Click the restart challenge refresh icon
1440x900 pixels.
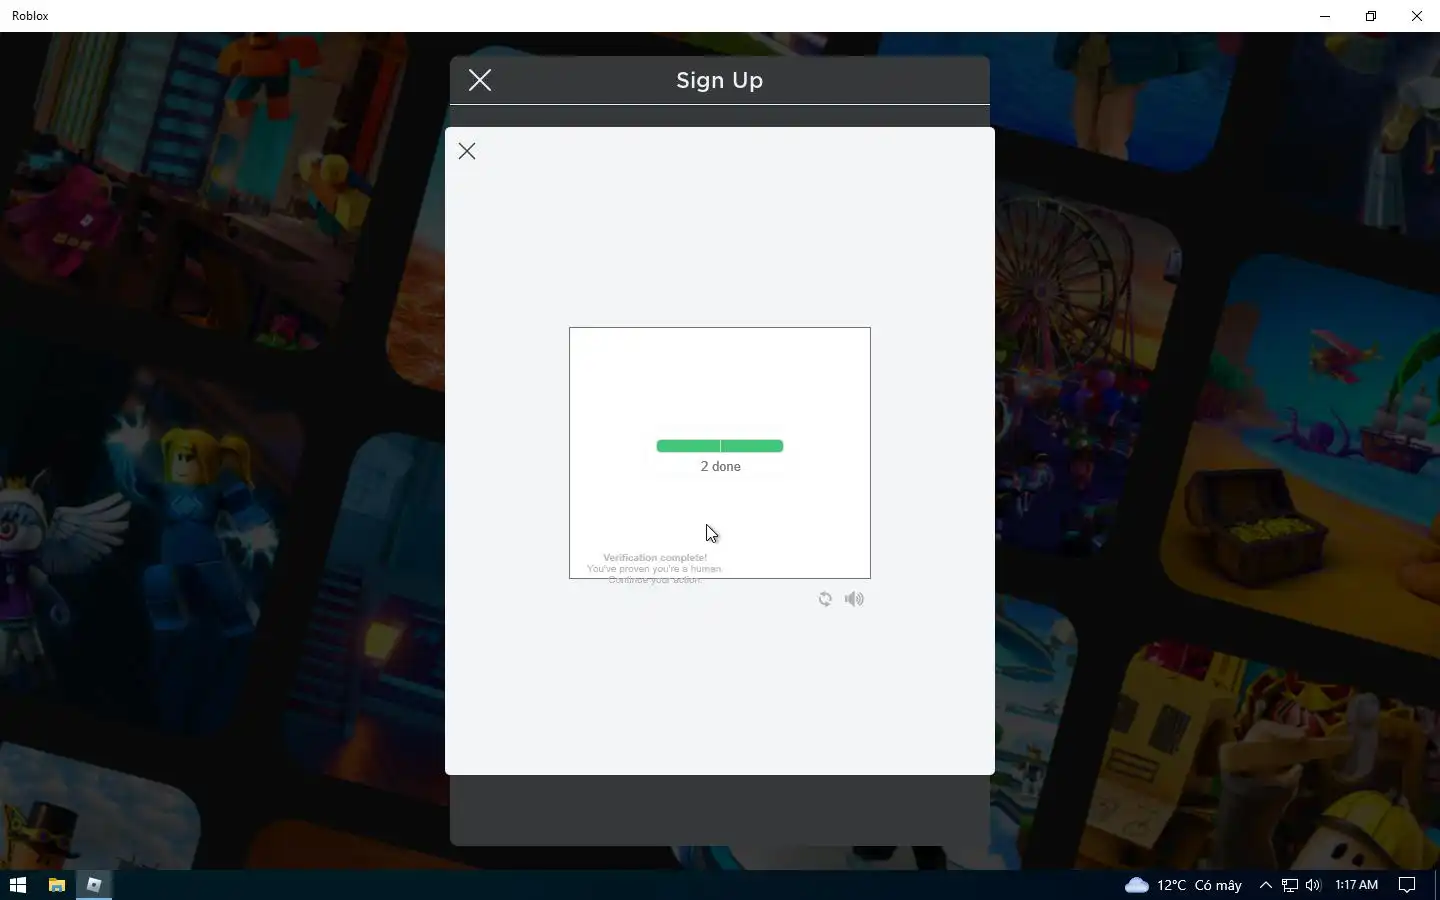[825, 599]
